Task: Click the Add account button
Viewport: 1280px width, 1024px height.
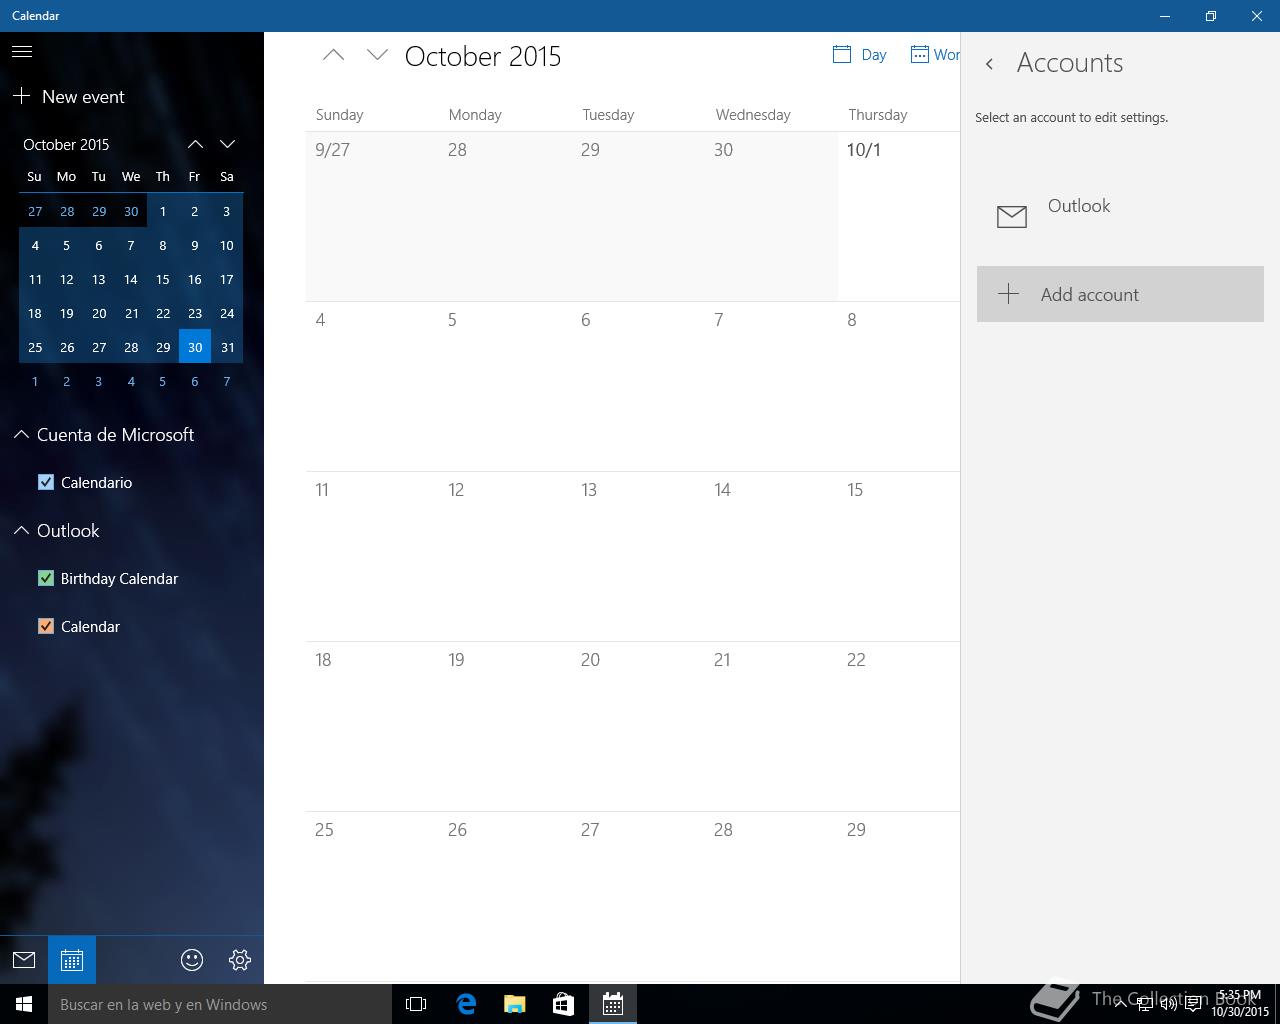Action: pos(1120,294)
